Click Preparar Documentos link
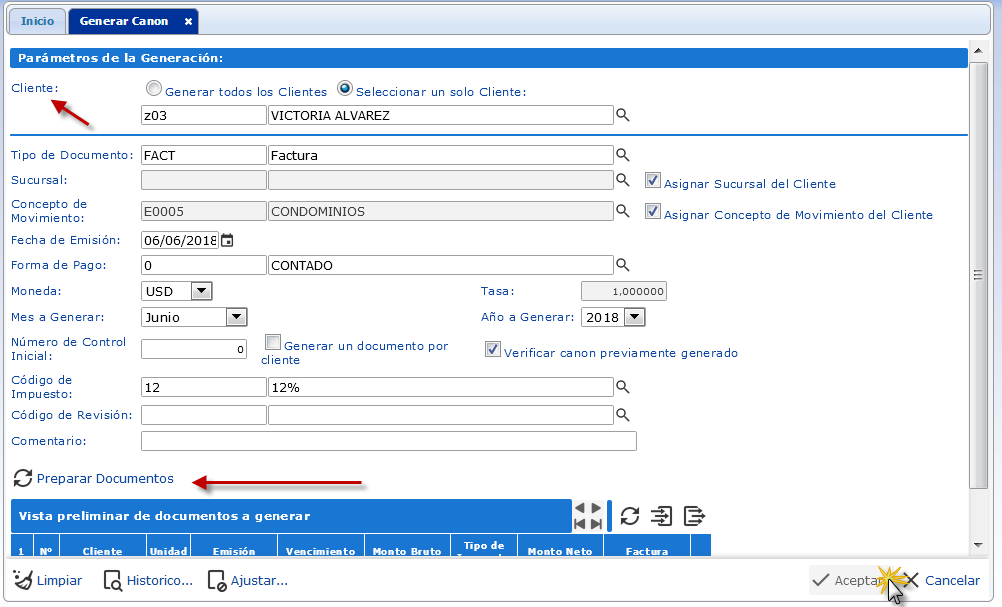This screenshot has height=607, width=1002. click(x=105, y=479)
